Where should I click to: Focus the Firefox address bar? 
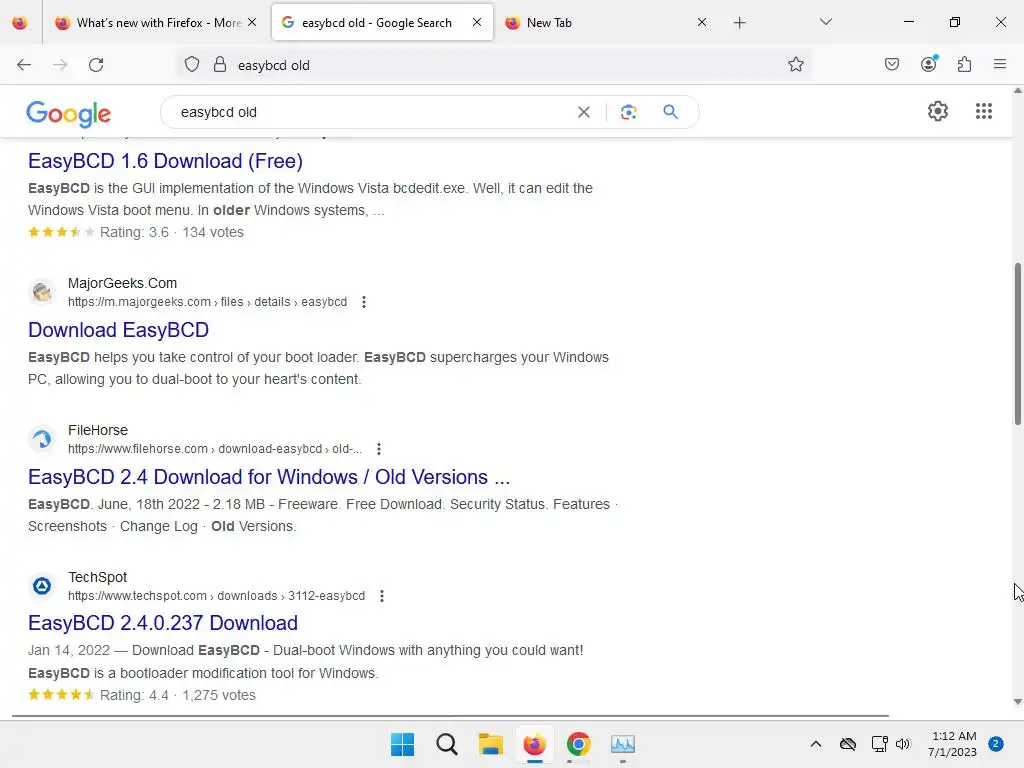[494, 65]
